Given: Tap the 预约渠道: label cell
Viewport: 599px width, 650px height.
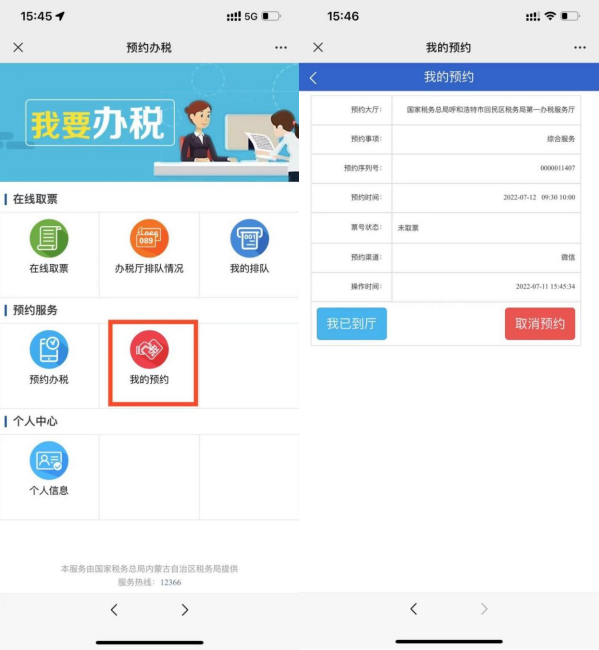Looking at the screenshot, I should pyautogui.click(x=352, y=257).
